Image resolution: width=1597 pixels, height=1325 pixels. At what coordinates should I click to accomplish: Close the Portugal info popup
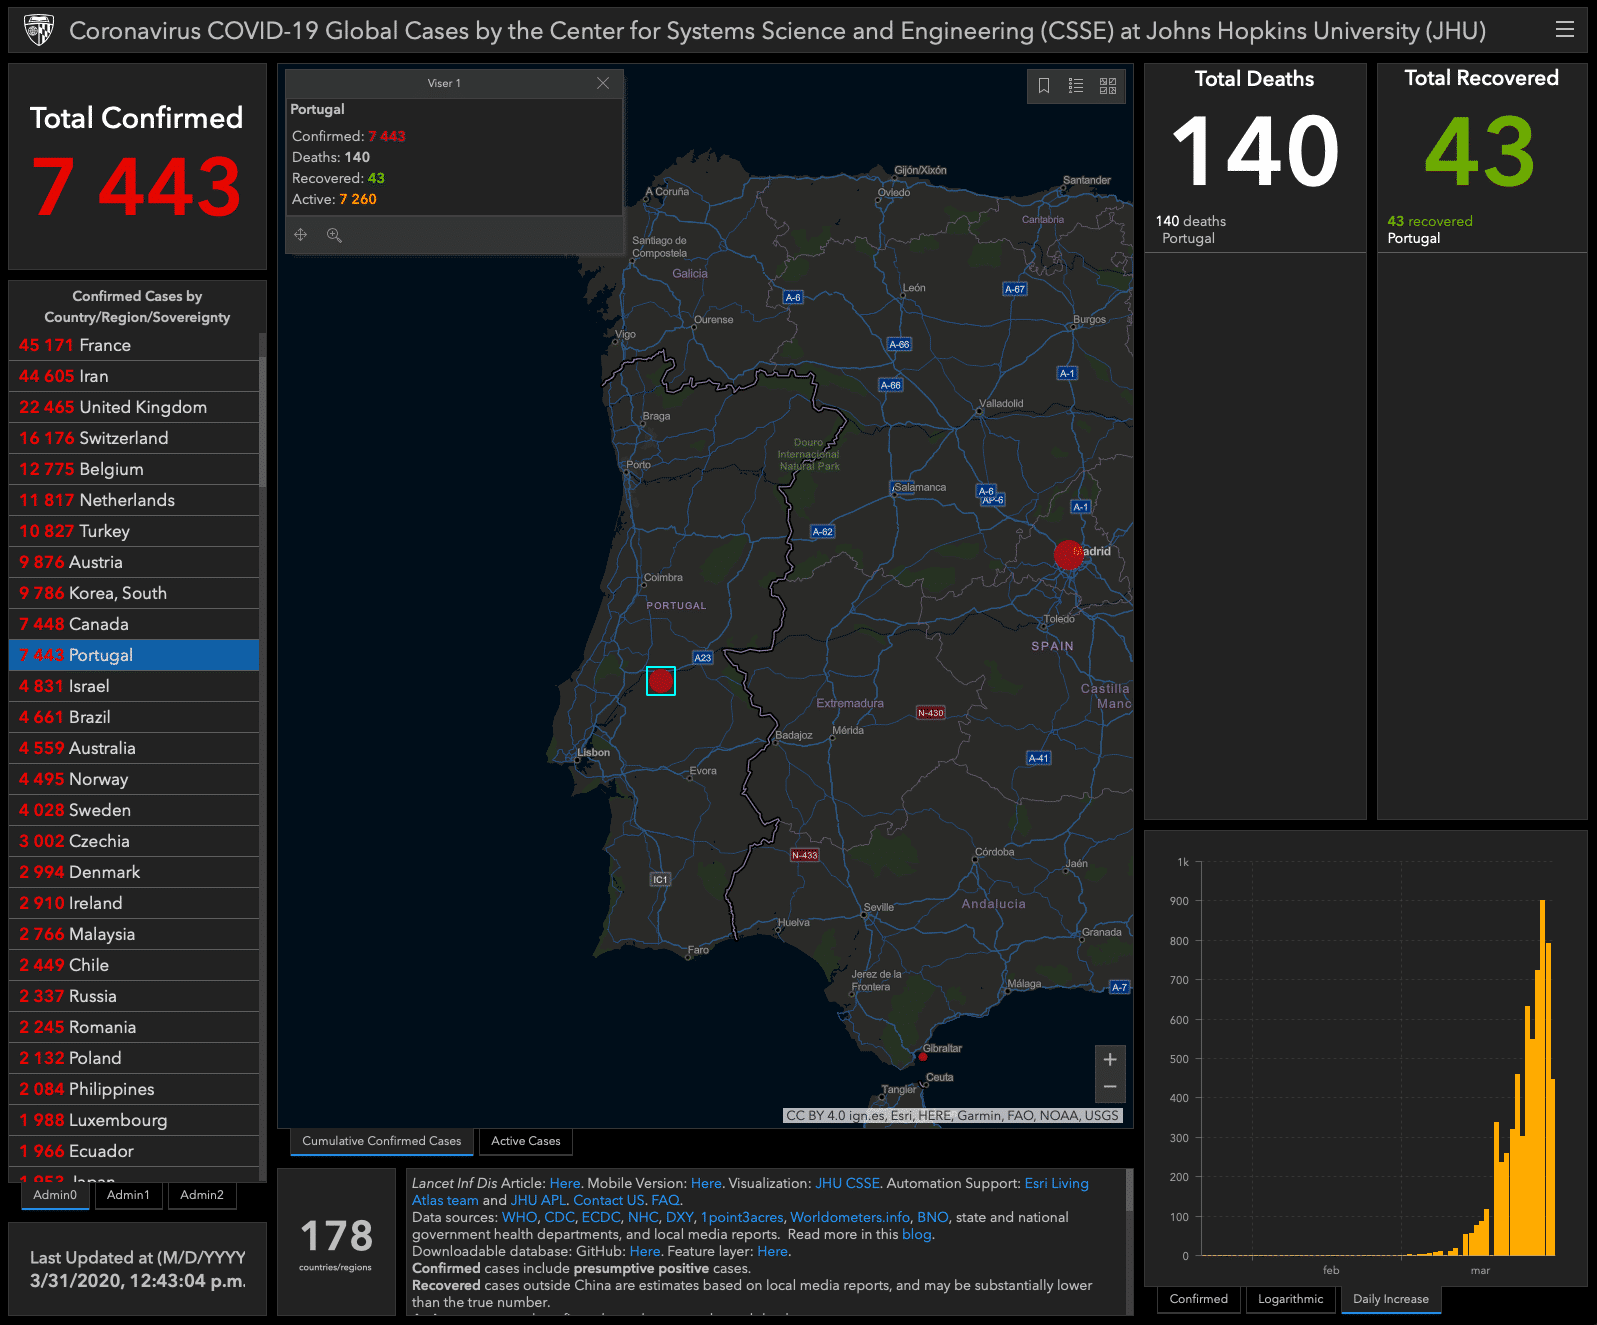[603, 83]
